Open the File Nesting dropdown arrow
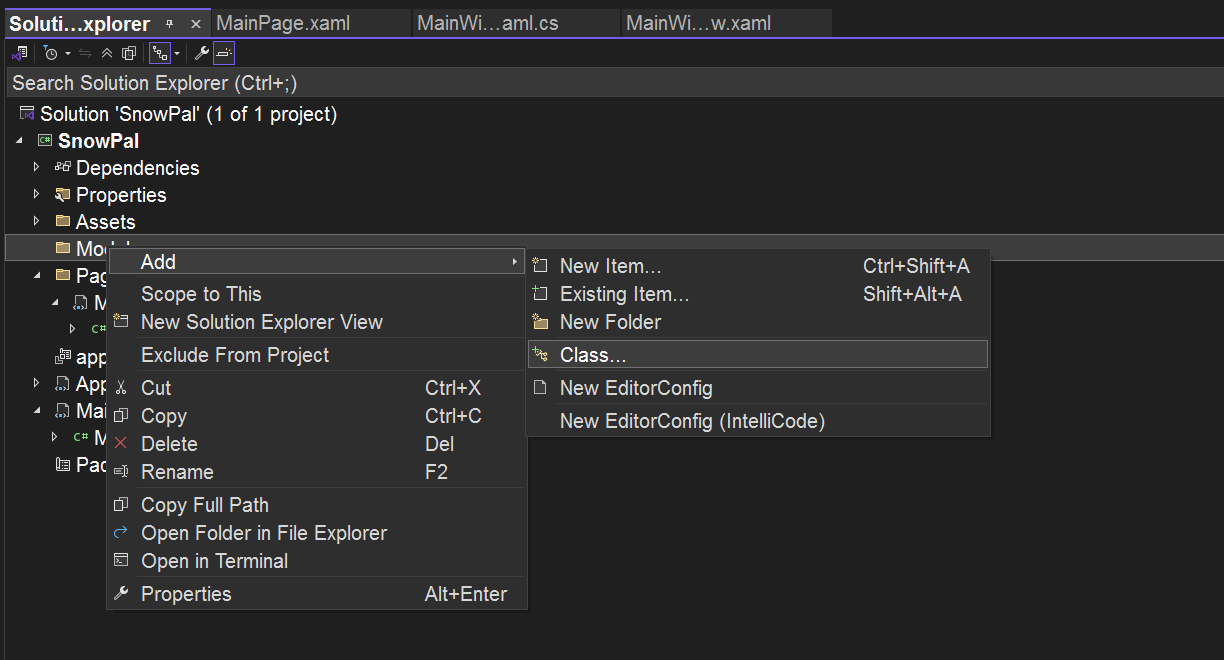1224x660 pixels. click(177, 53)
